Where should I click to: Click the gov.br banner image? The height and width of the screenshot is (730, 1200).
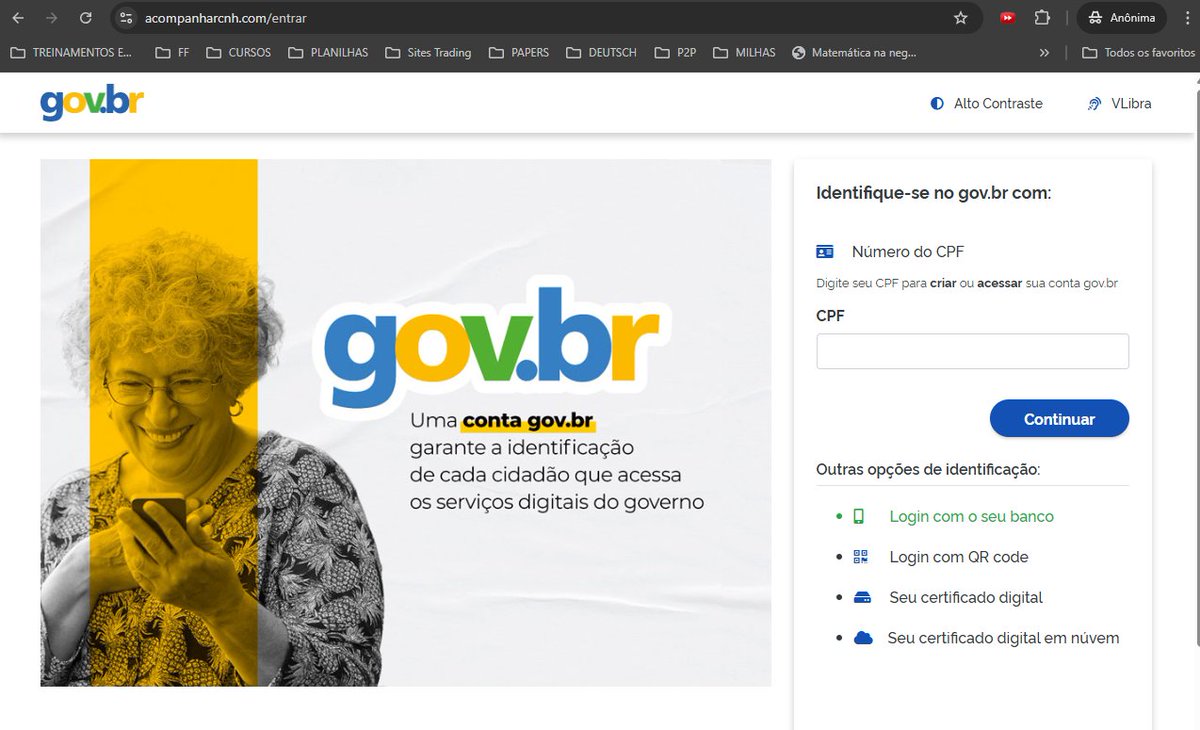point(405,423)
